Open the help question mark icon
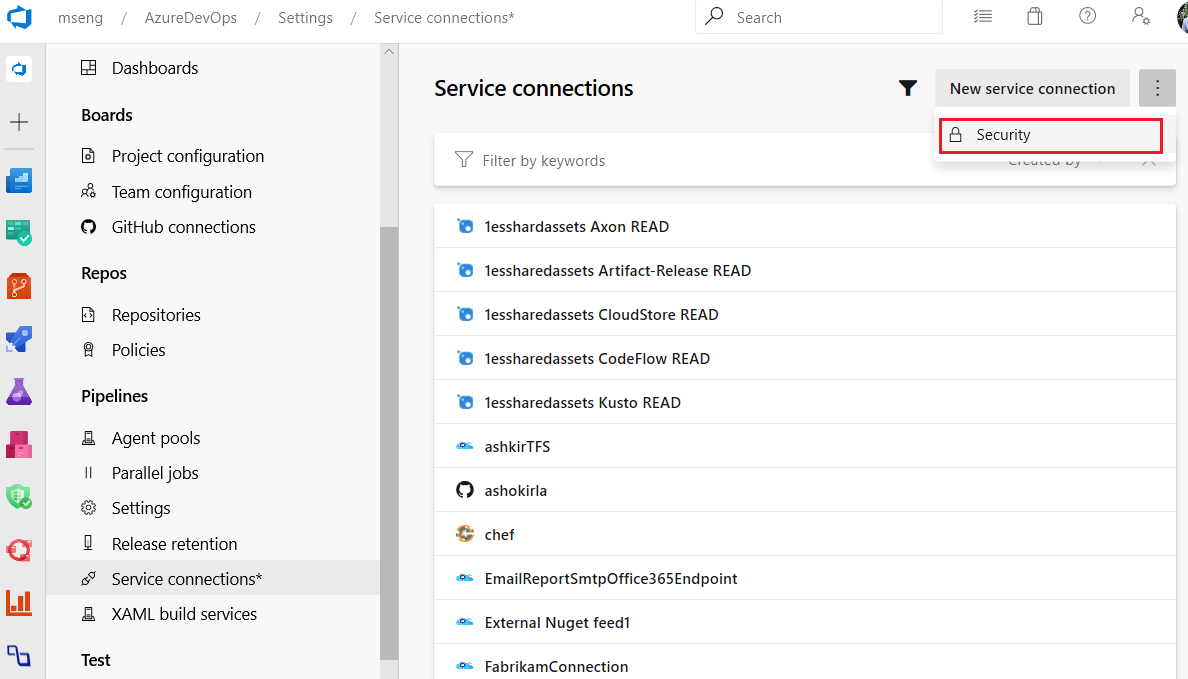The height and width of the screenshot is (679, 1188). point(1087,17)
